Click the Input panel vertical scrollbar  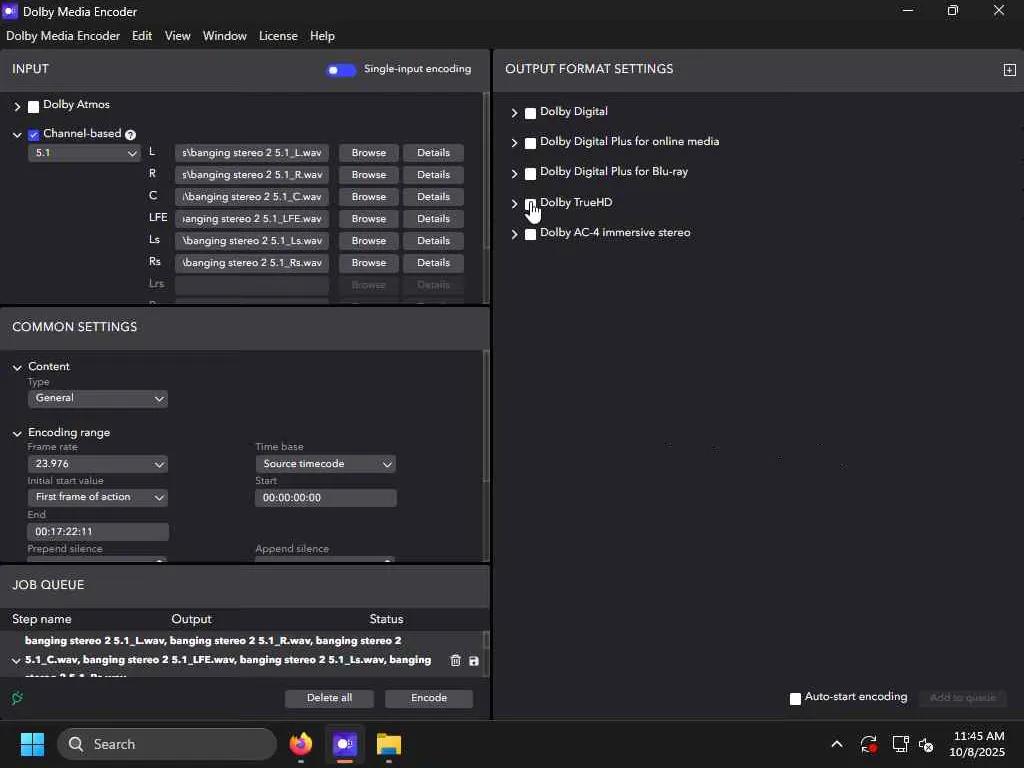(x=485, y=171)
